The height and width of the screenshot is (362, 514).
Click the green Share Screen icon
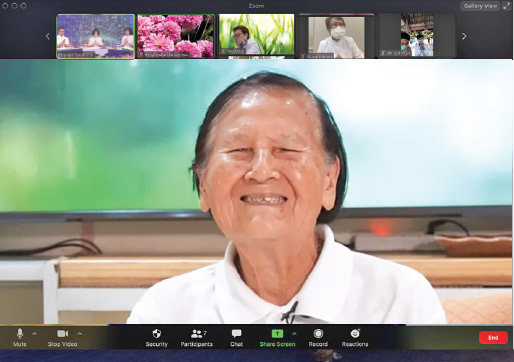click(277, 333)
